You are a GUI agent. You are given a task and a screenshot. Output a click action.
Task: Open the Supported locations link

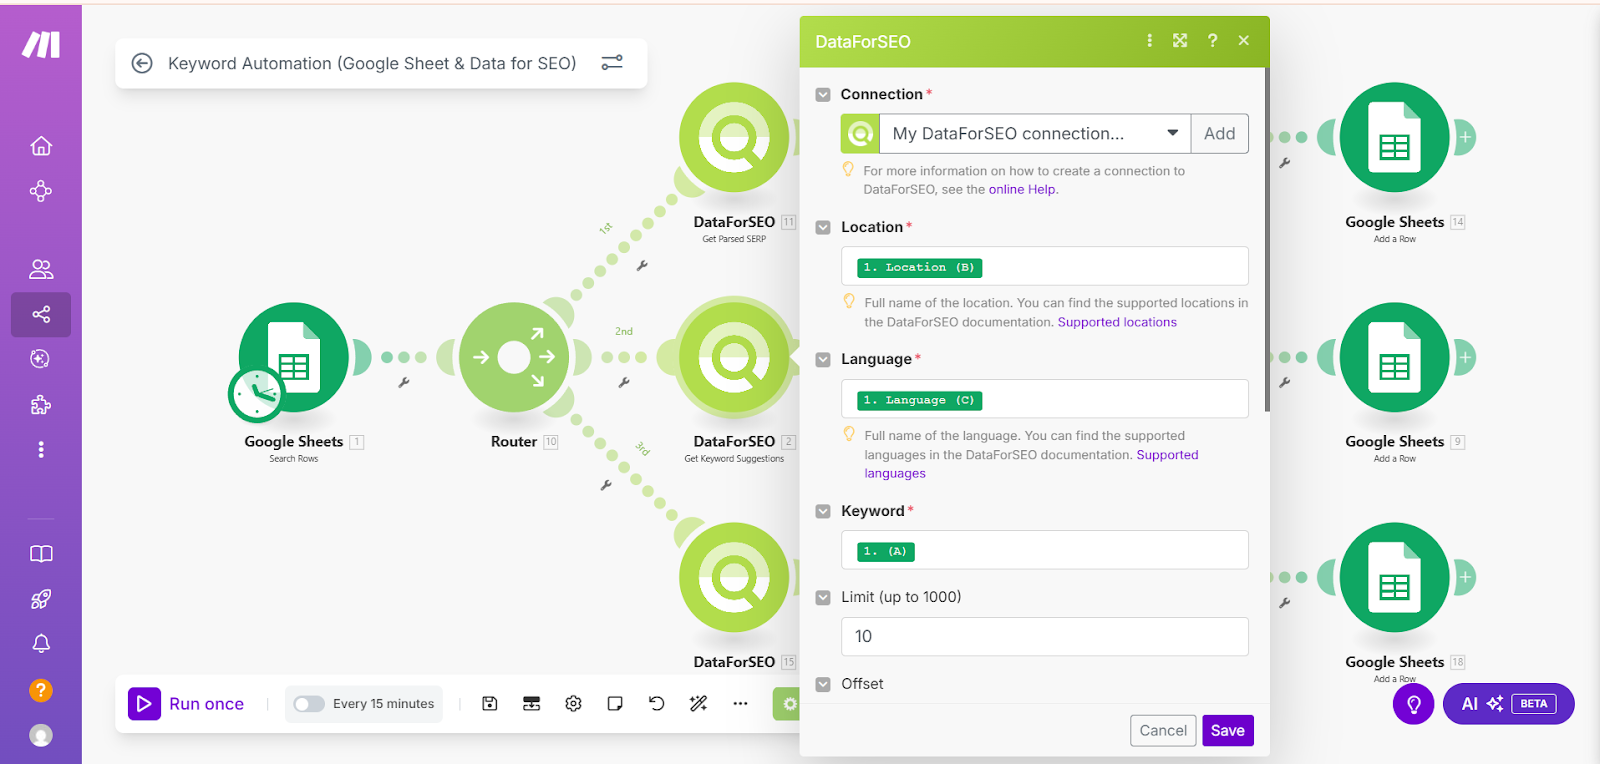1117,322
